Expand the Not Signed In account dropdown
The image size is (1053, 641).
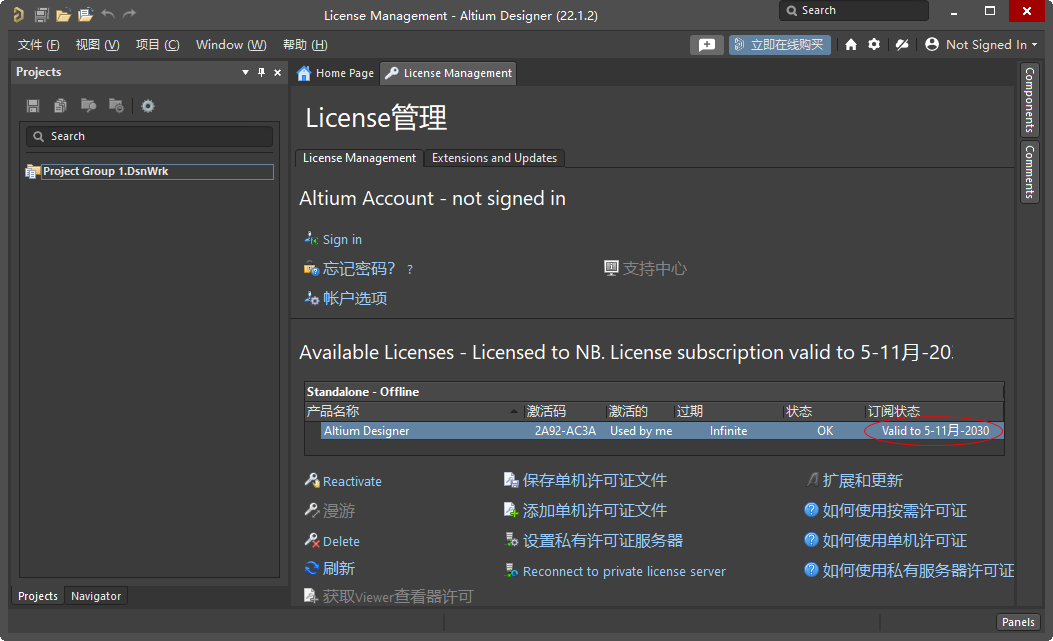click(1034, 44)
